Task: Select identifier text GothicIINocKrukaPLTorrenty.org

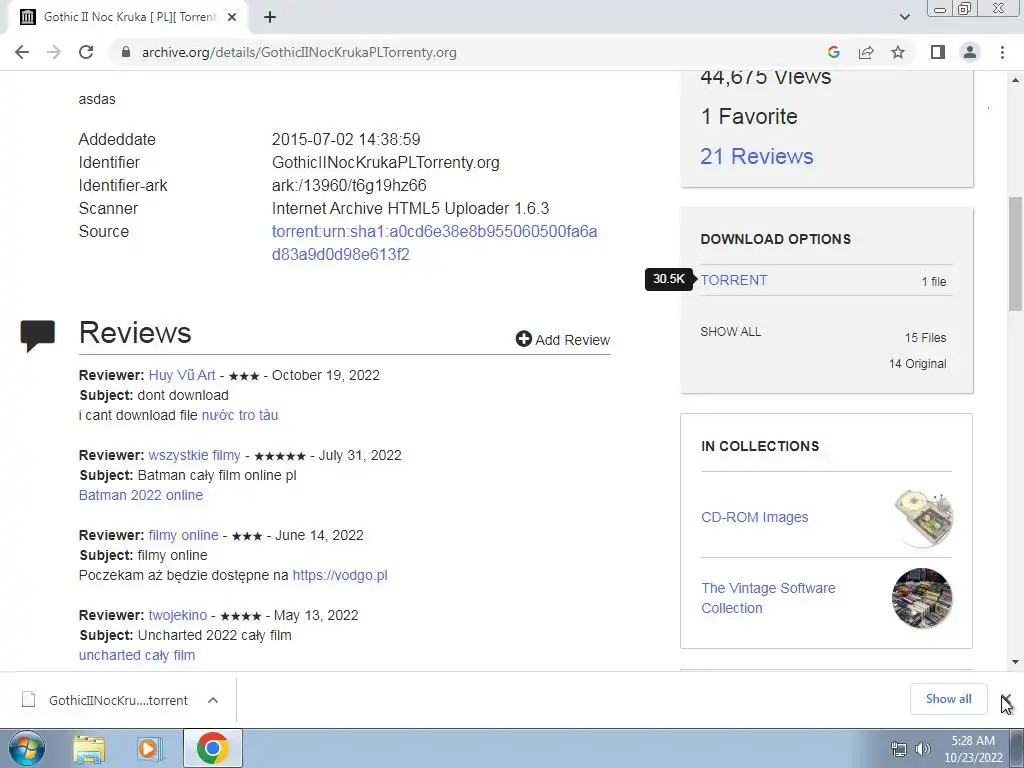Action: coord(385,163)
